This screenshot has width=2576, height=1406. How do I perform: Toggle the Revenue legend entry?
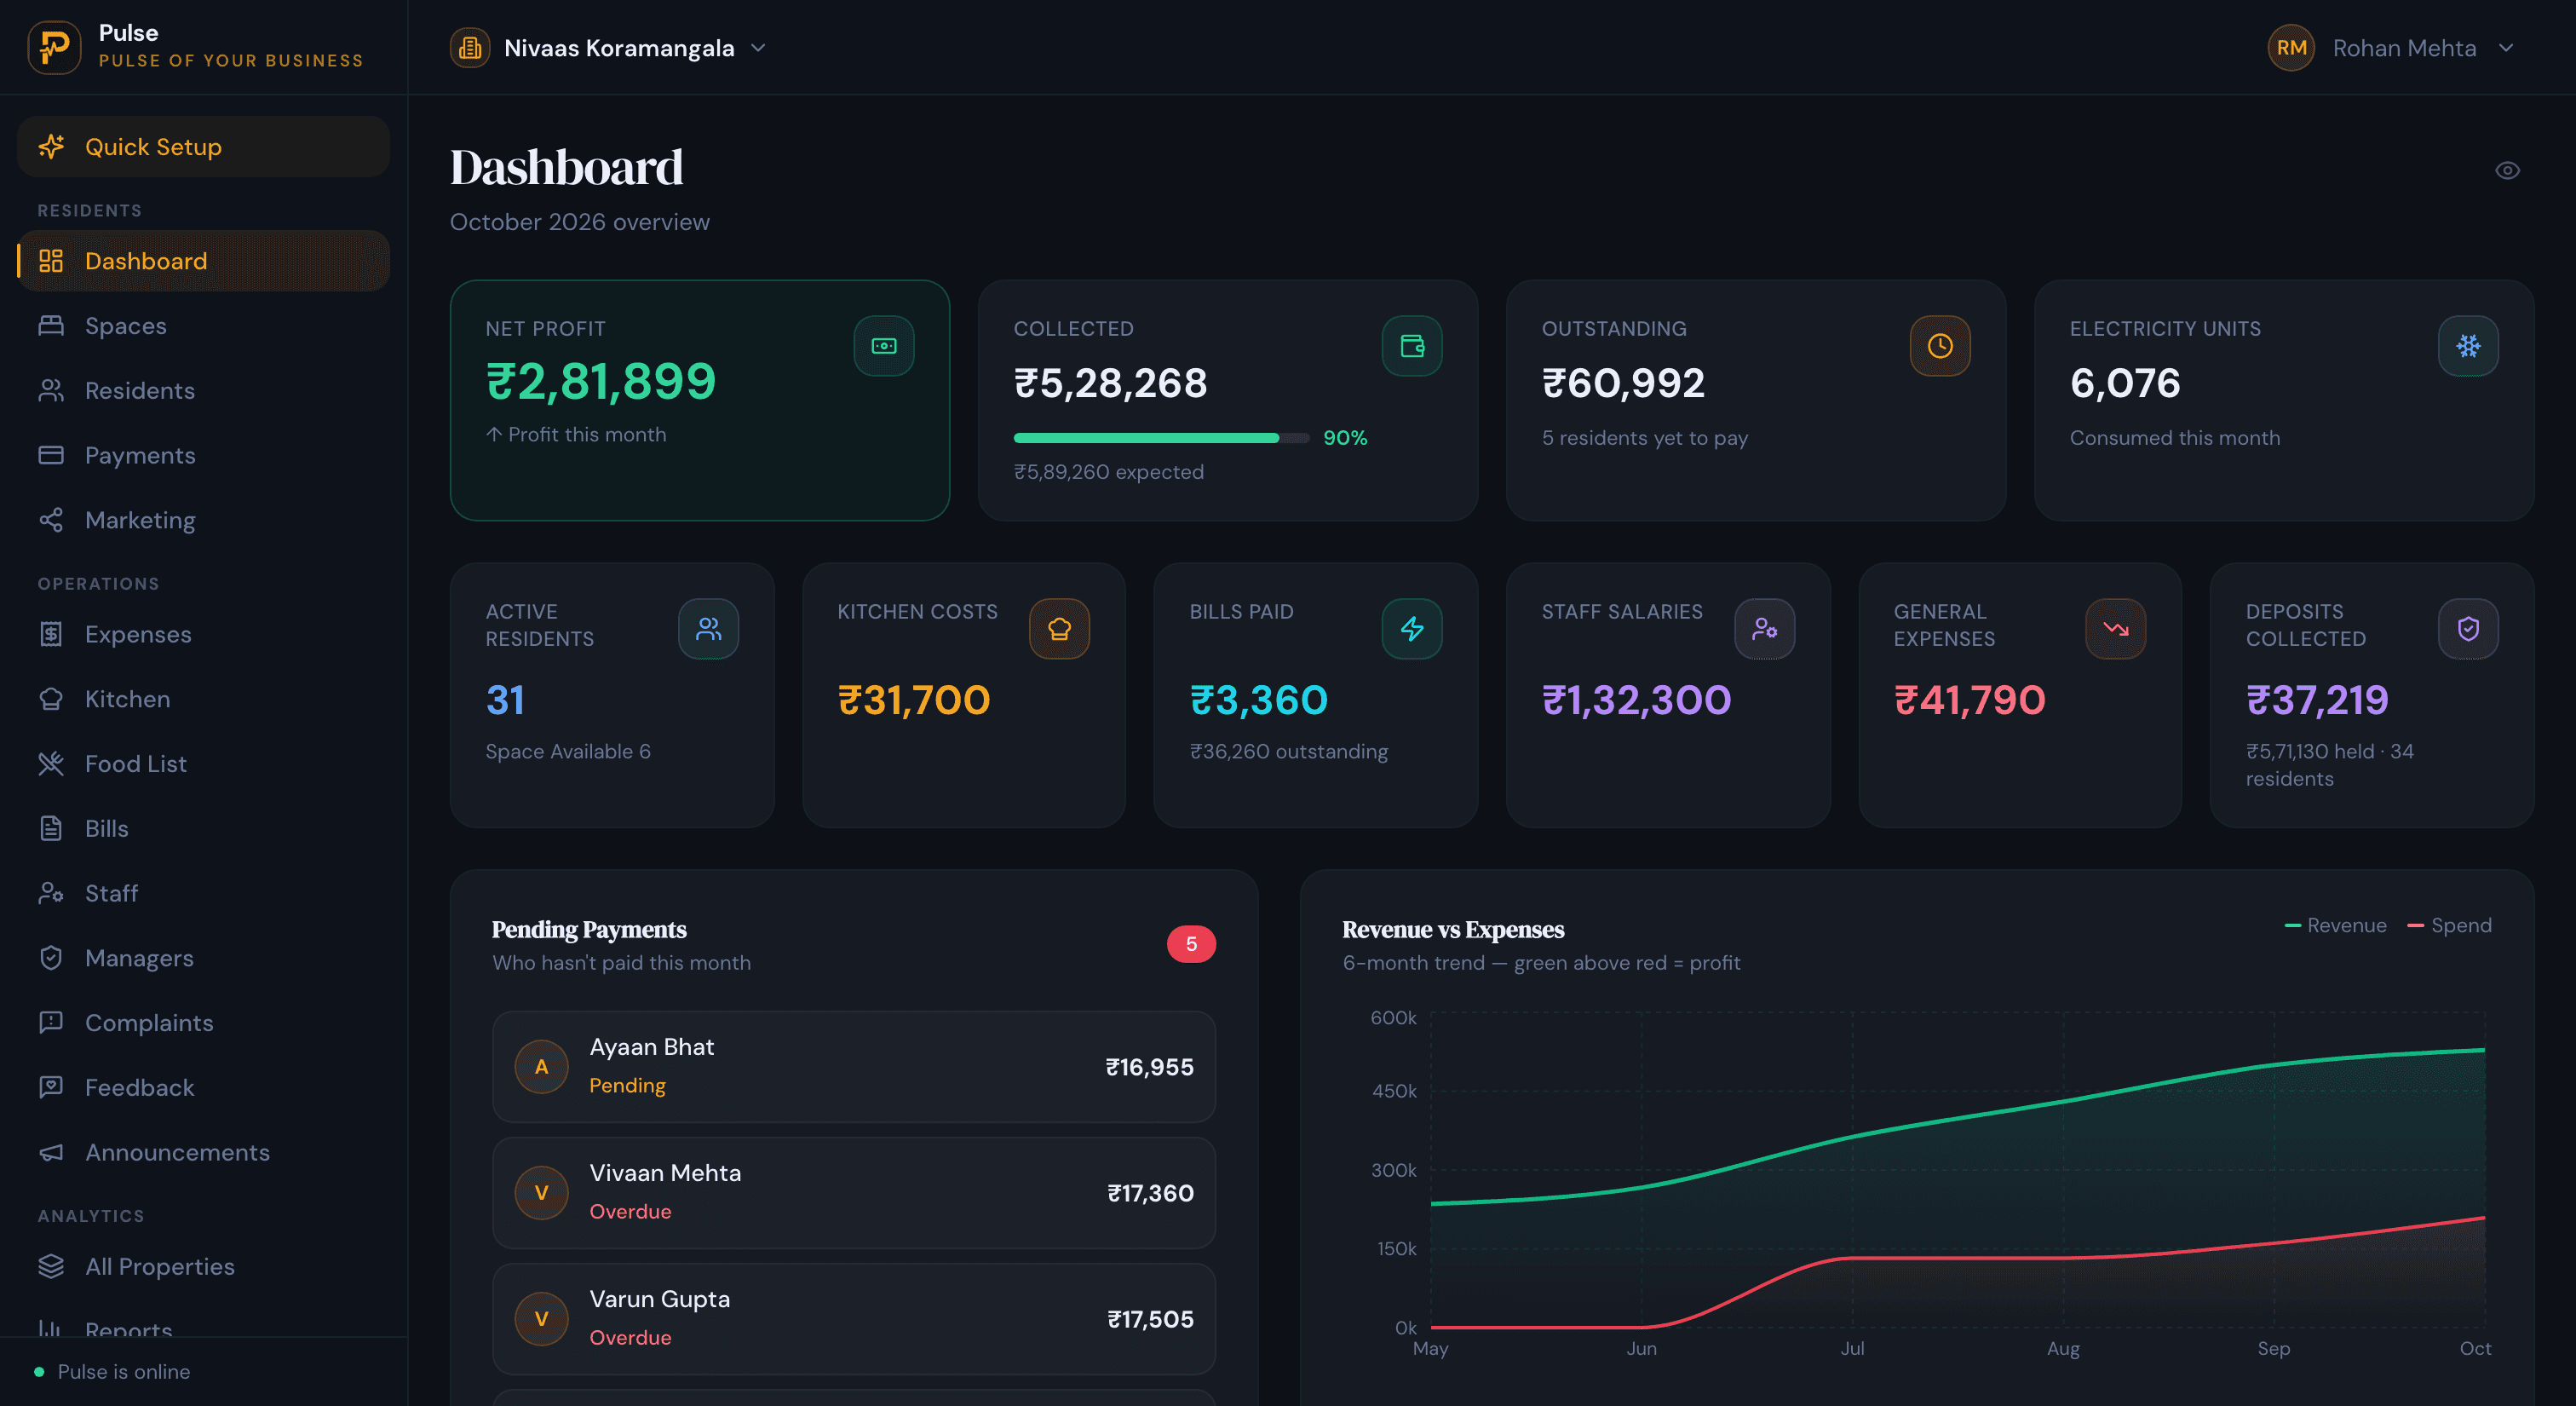click(2336, 926)
